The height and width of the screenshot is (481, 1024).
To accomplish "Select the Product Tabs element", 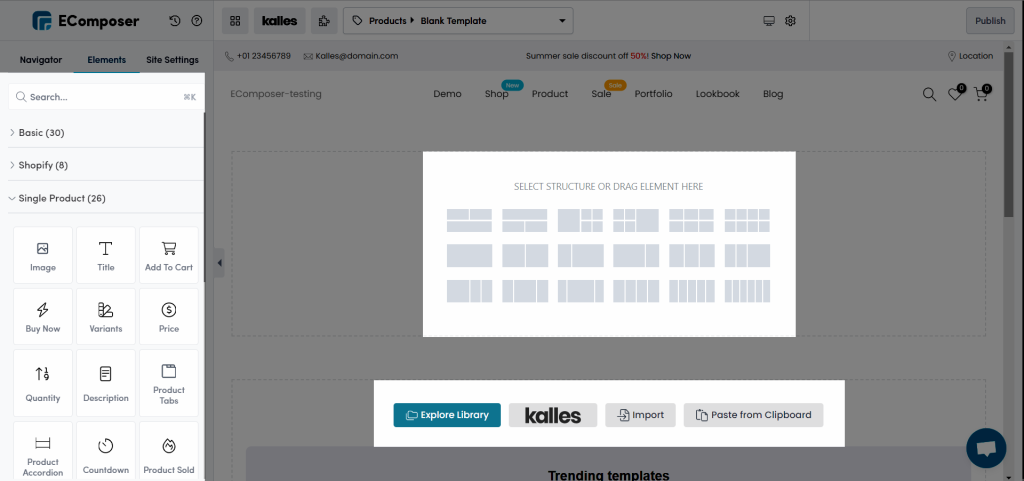I will [168, 383].
